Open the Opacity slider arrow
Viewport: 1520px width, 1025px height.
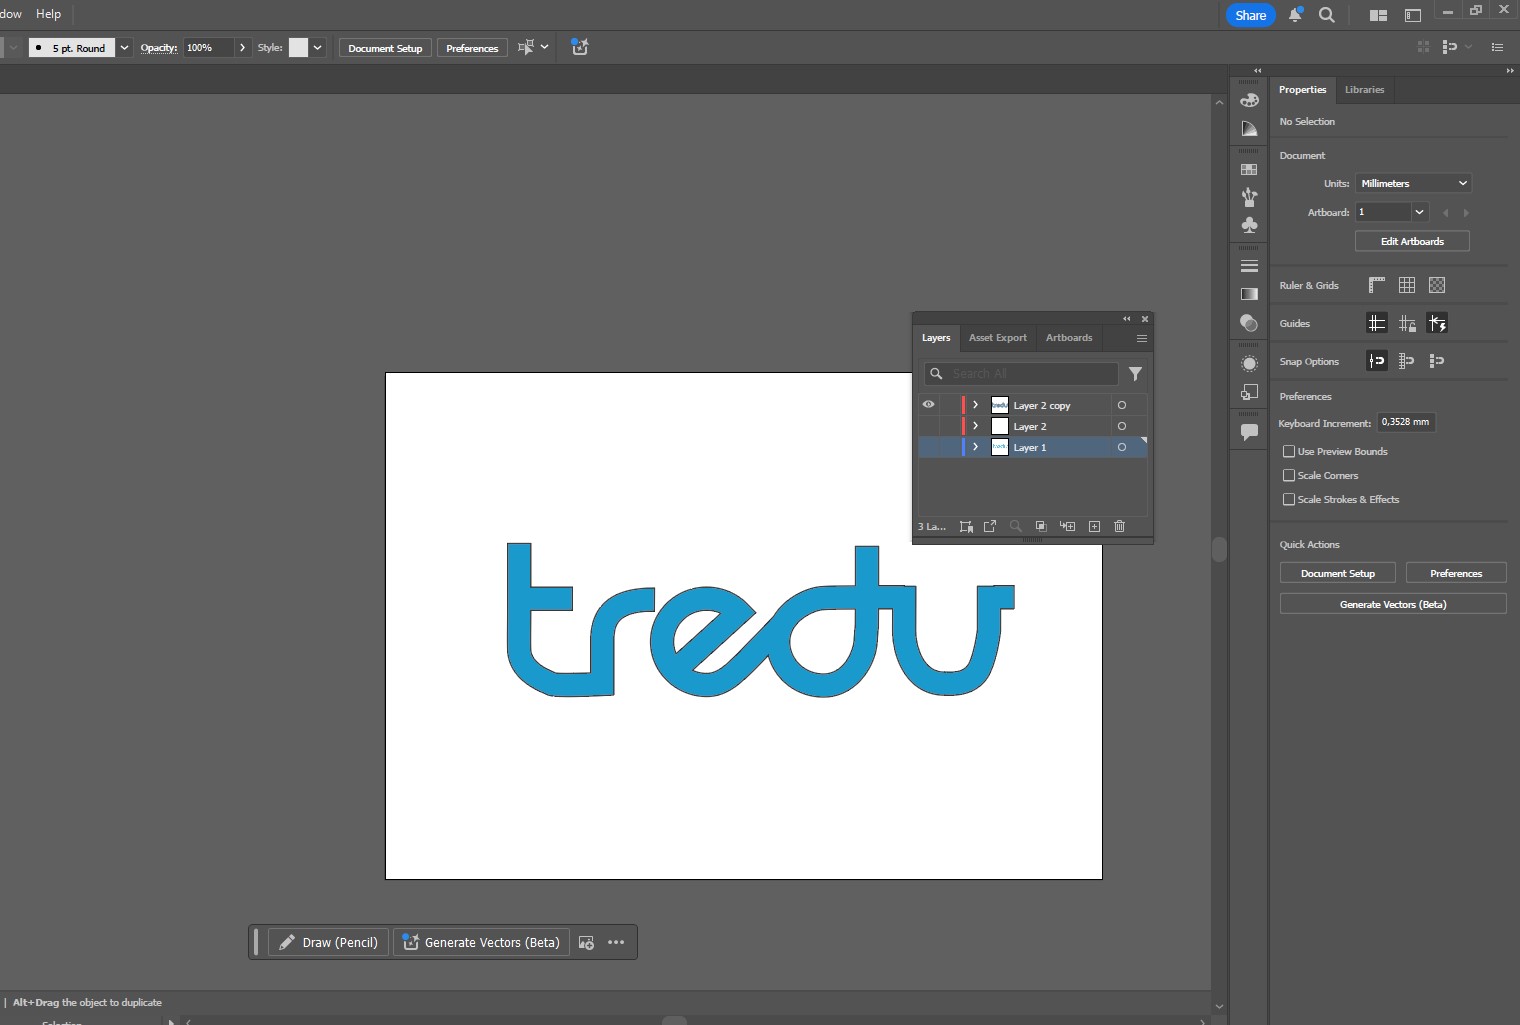(x=242, y=47)
